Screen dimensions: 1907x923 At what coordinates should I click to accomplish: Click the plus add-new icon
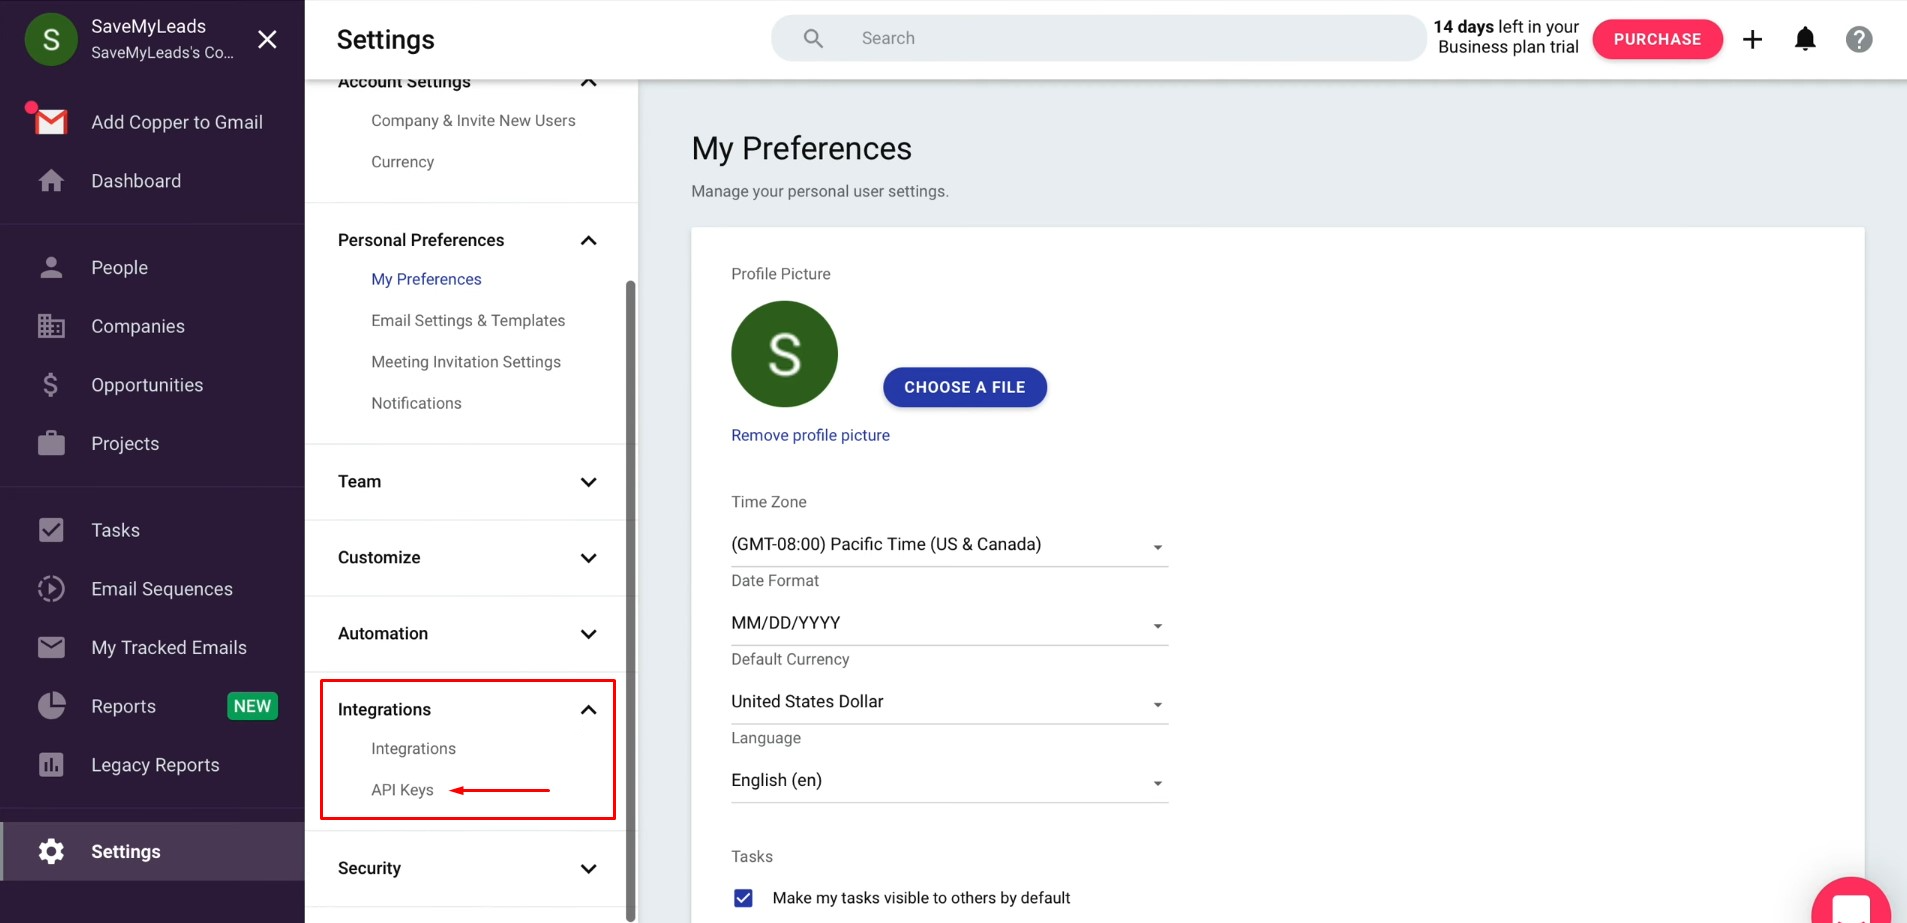(1752, 39)
